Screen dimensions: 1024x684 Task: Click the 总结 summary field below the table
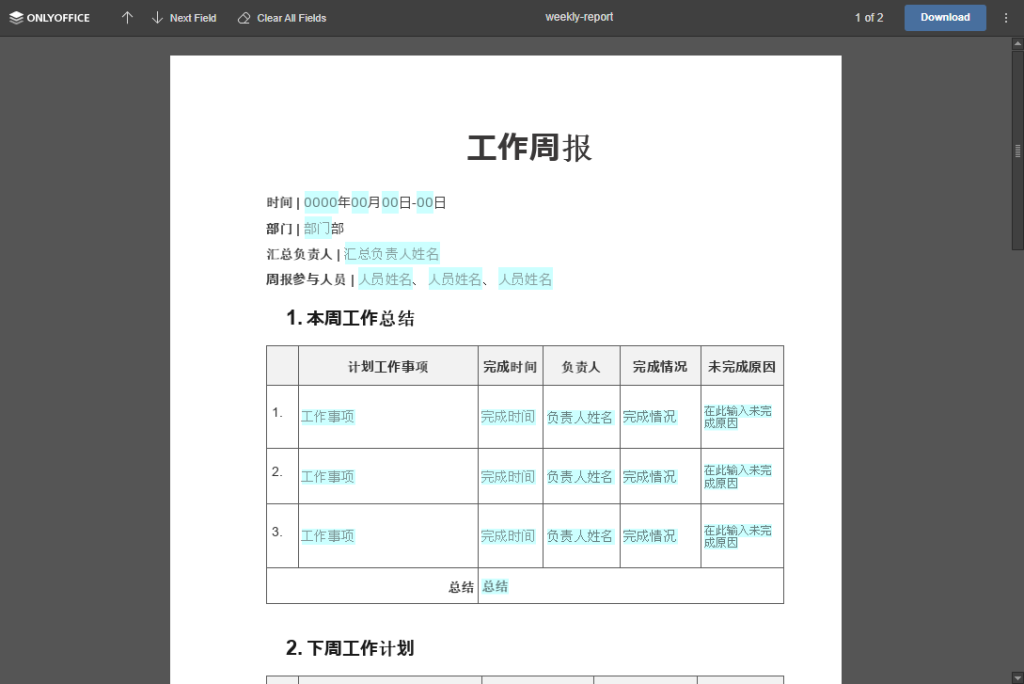493,586
